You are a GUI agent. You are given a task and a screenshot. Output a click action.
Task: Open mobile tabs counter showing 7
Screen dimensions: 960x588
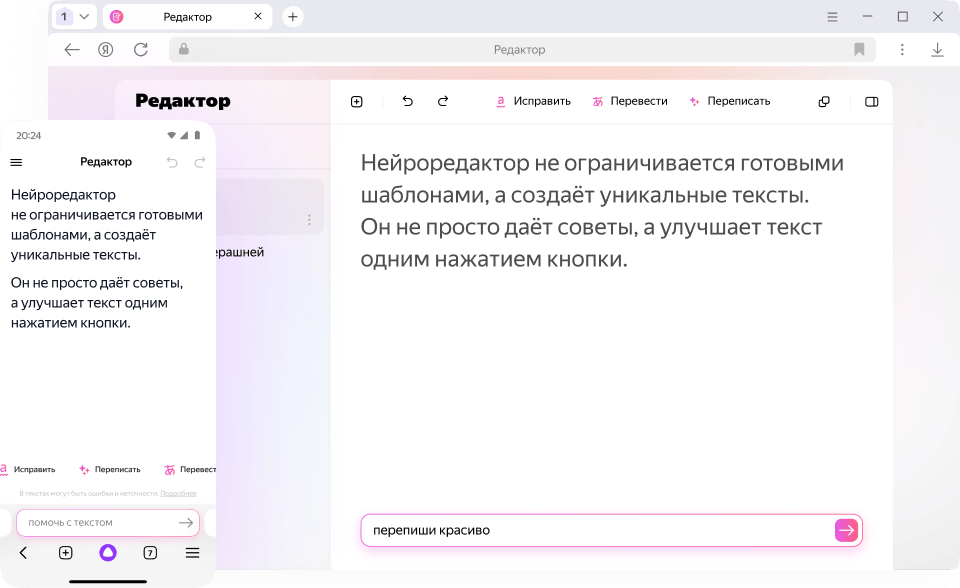tap(150, 553)
